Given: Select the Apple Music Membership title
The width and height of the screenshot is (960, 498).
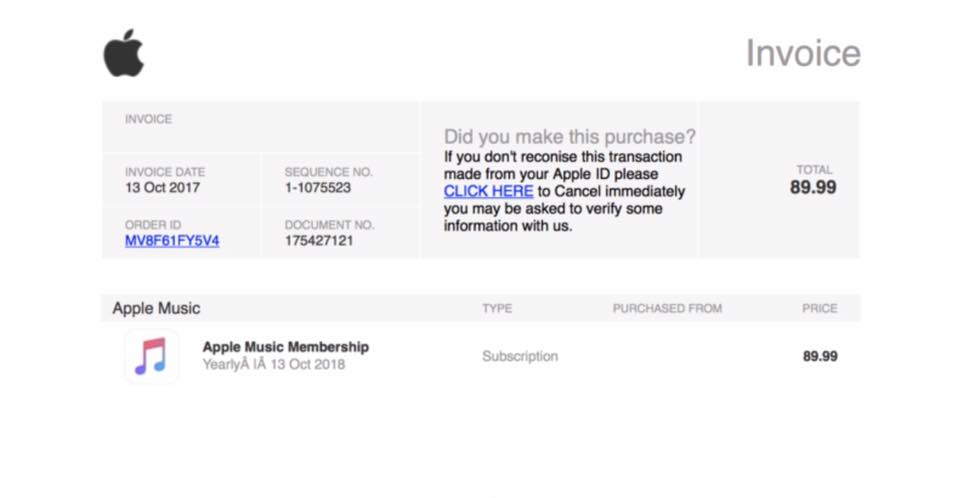Looking at the screenshot, I should pyautogui.click(x=286, y=347).
